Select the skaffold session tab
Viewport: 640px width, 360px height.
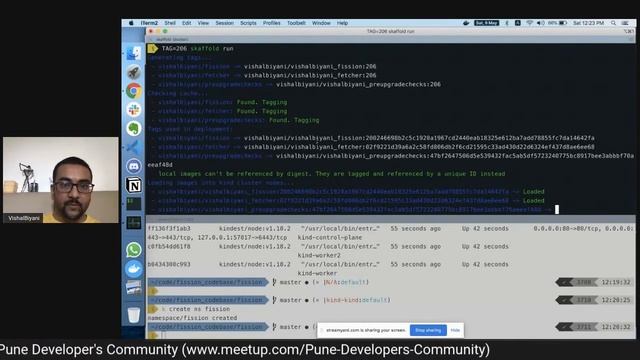click(x=172, y=39)
